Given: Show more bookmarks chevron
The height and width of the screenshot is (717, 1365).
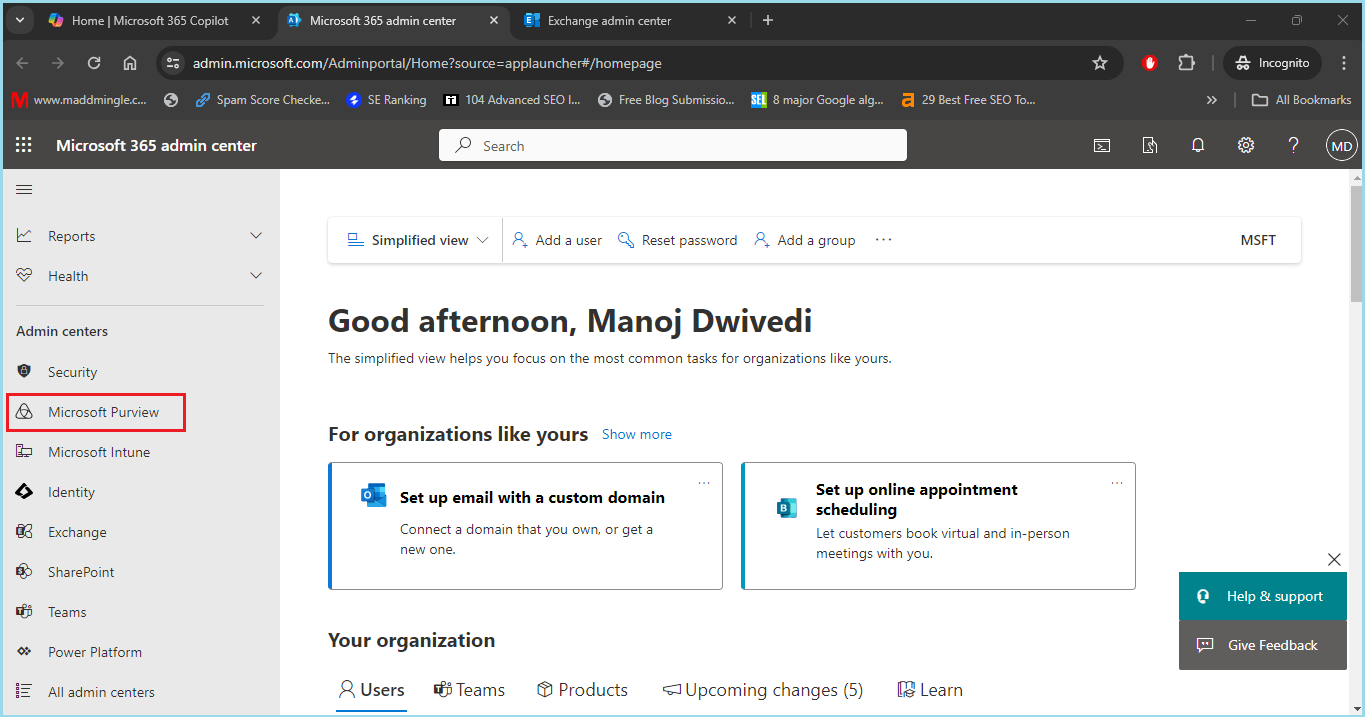Looking at the screenshot, I should pos(1212,100).
